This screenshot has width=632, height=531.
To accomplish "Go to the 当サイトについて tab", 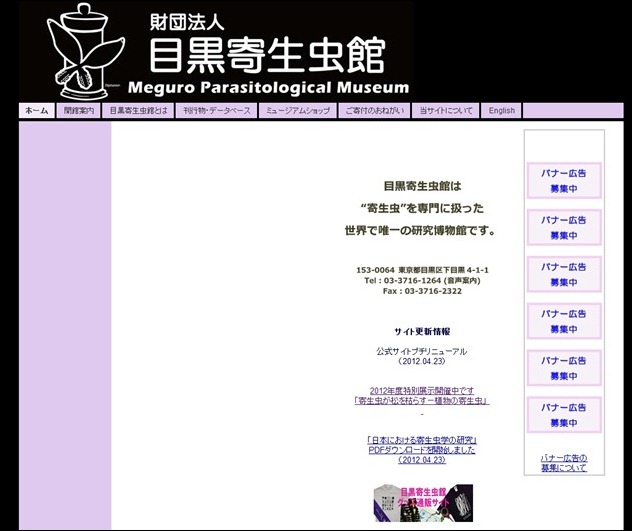I will click(446, 110).
